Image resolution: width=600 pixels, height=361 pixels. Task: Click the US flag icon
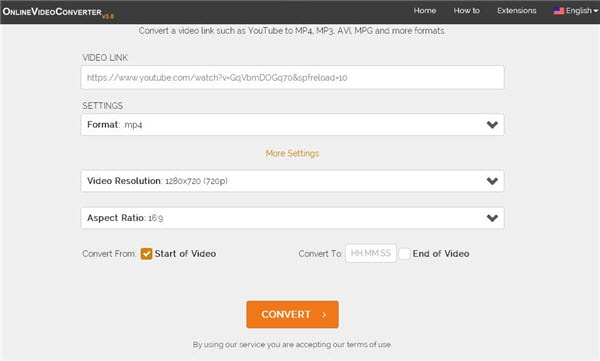[x=559, y=11]
